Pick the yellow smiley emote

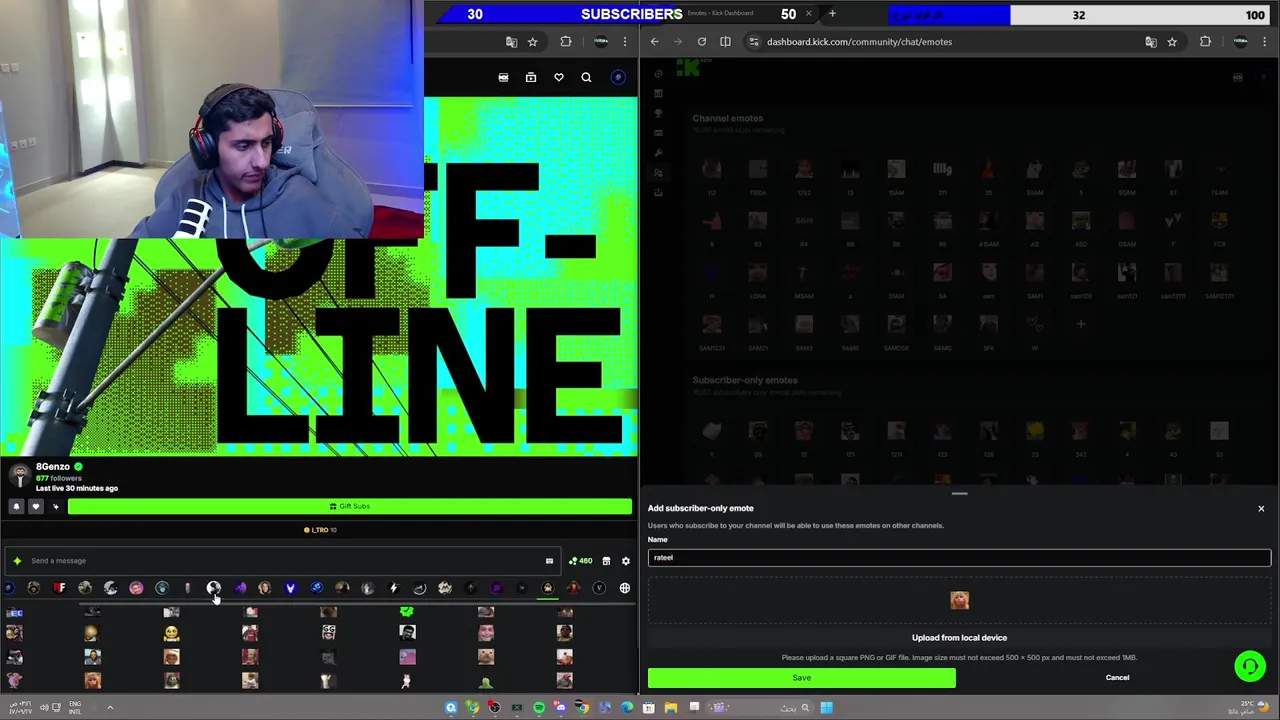point(171,633)
